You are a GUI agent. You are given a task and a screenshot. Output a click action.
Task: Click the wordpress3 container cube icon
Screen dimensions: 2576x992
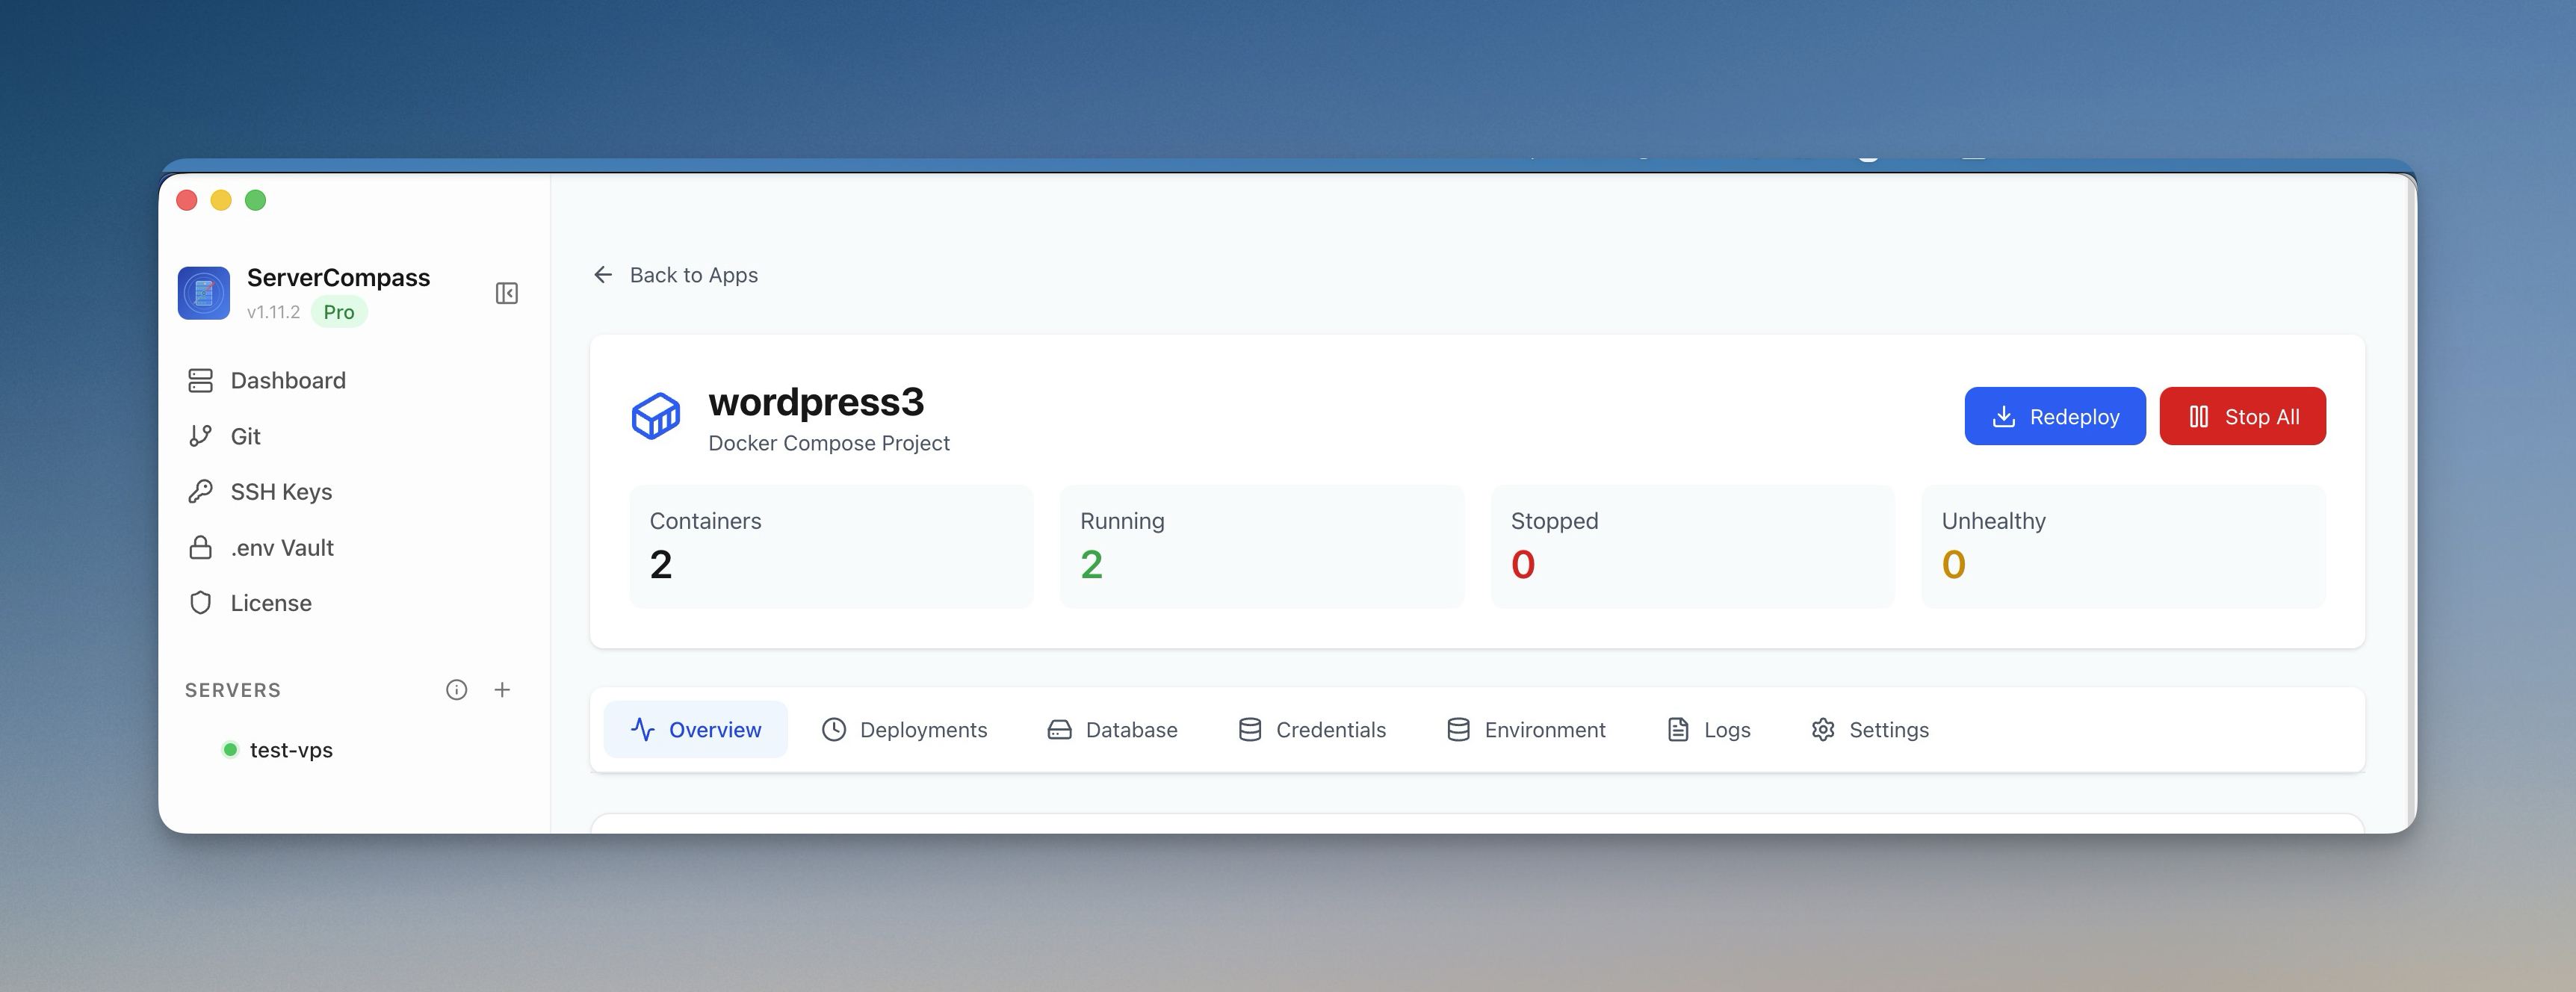[x=656, y=416]
